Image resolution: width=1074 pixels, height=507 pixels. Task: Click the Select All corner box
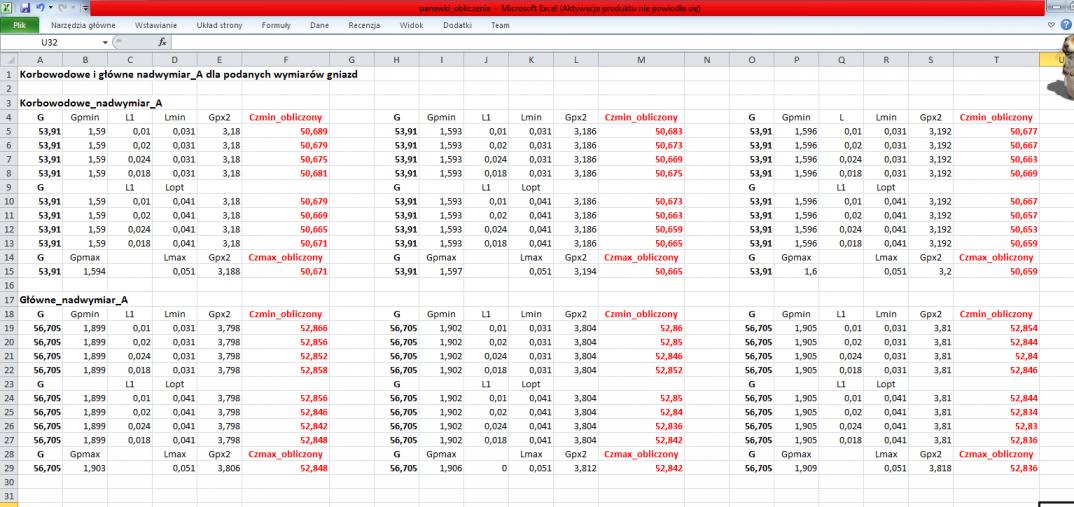8,60
